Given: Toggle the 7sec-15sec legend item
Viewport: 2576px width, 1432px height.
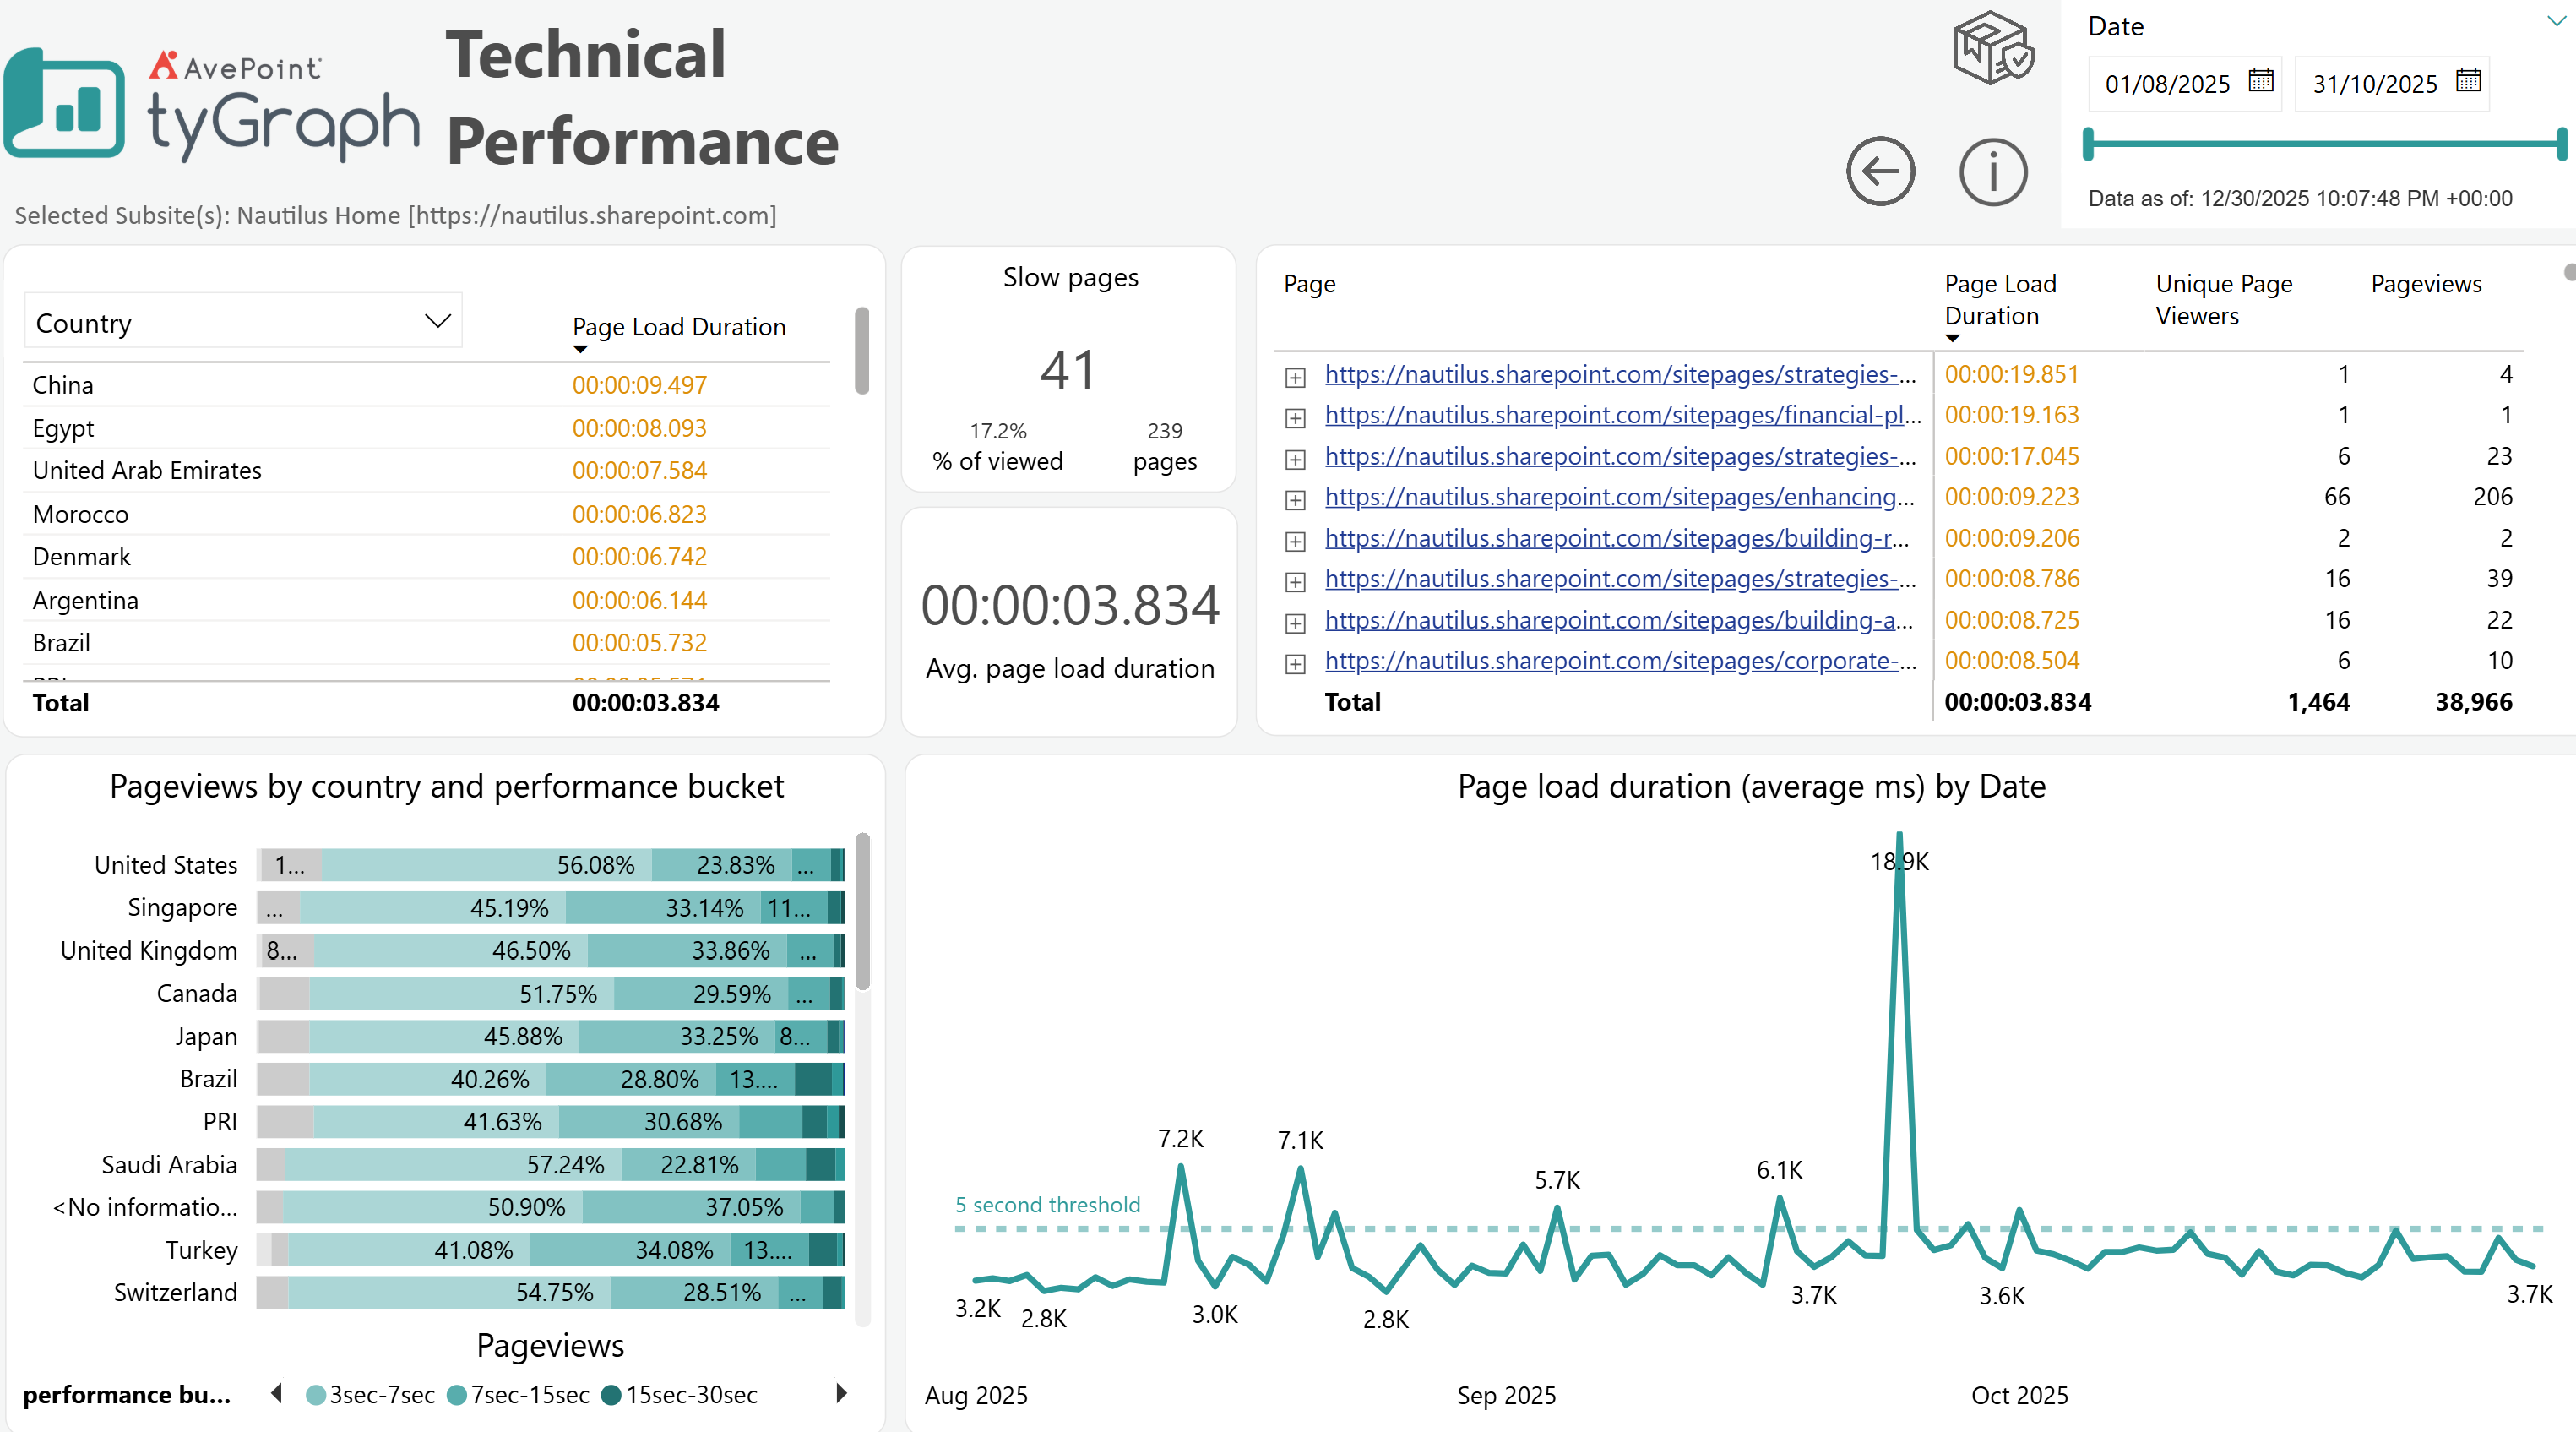Looking at the screenshot, I should 518,1394.
